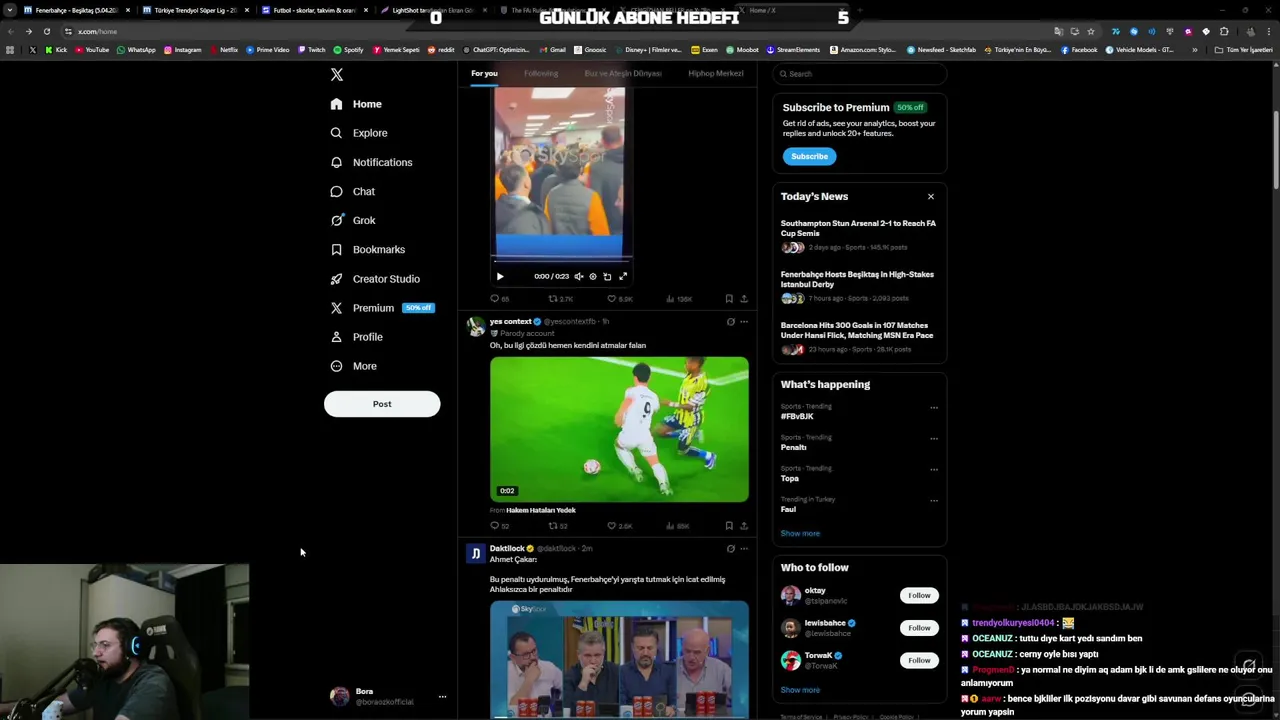Expand the More menu in sidebar

(x=354, y=366)
